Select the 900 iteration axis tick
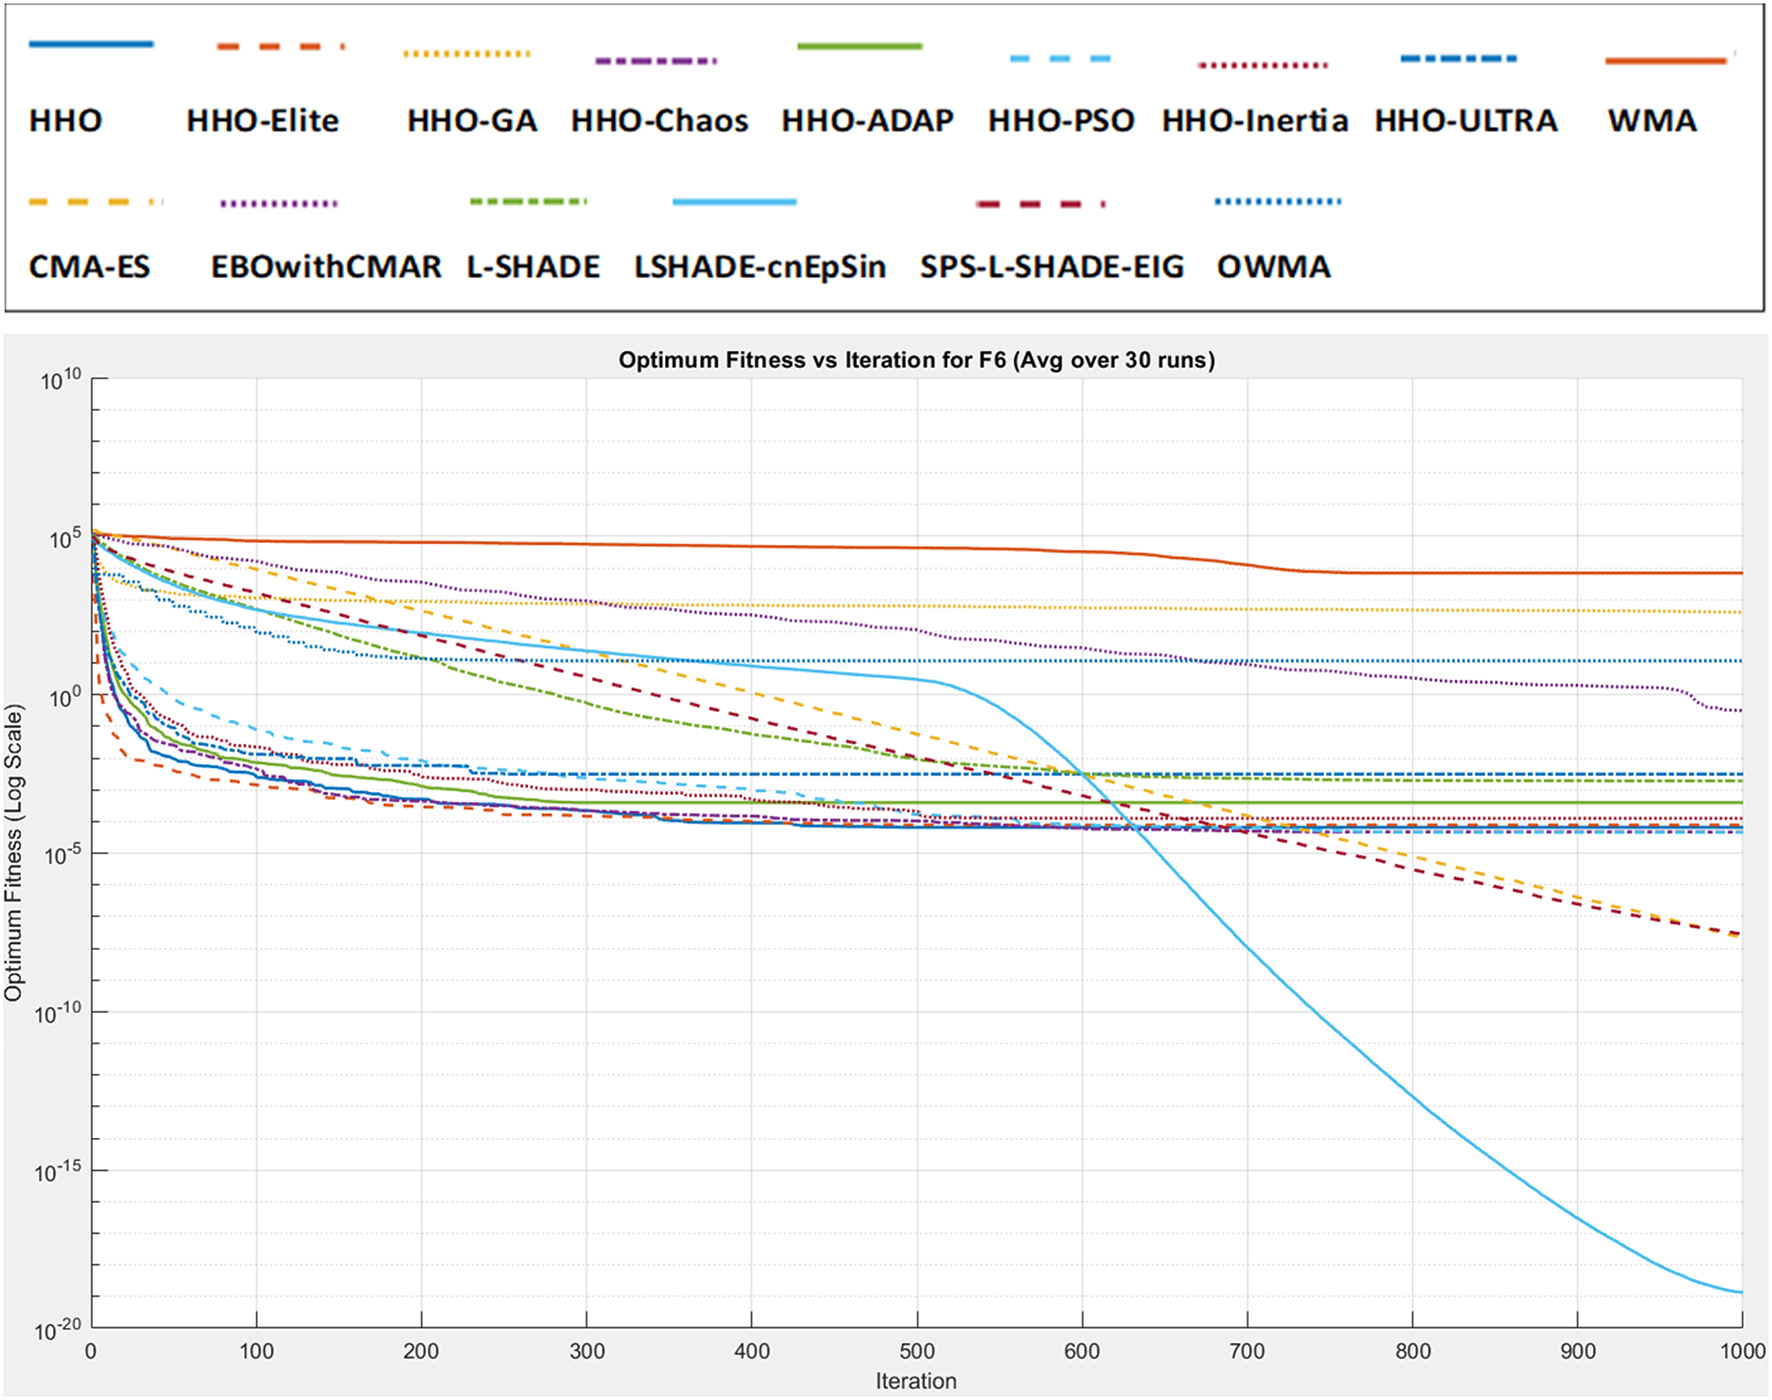This screenshot has width=1772, height=1400. click(1578, 1351)
